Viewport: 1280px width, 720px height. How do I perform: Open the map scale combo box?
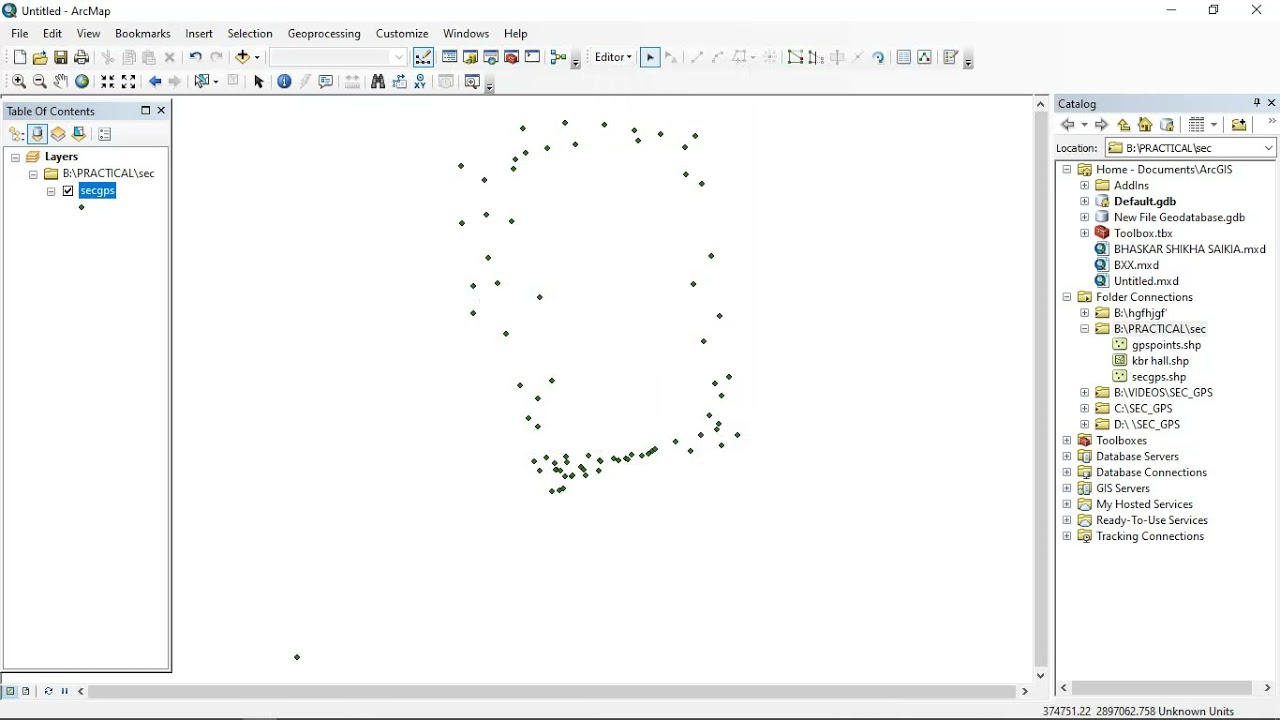point(338,58)
